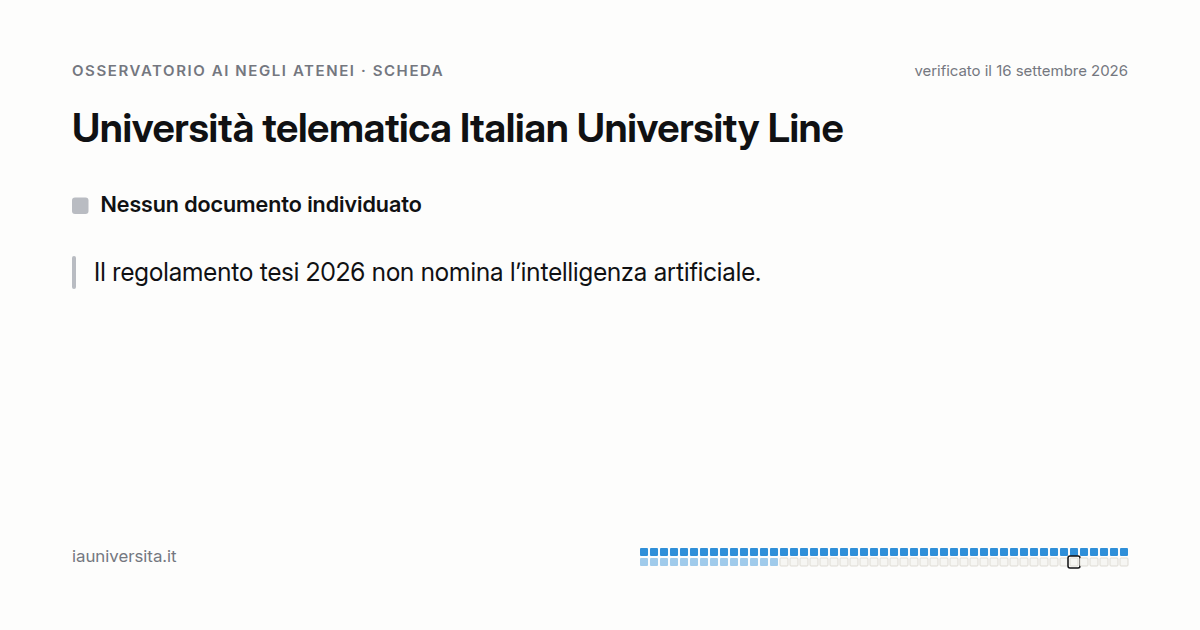Click the SCHEDA breadcrumb label
The width and height of the screenshot is (1200, 630).
[408, 71]
